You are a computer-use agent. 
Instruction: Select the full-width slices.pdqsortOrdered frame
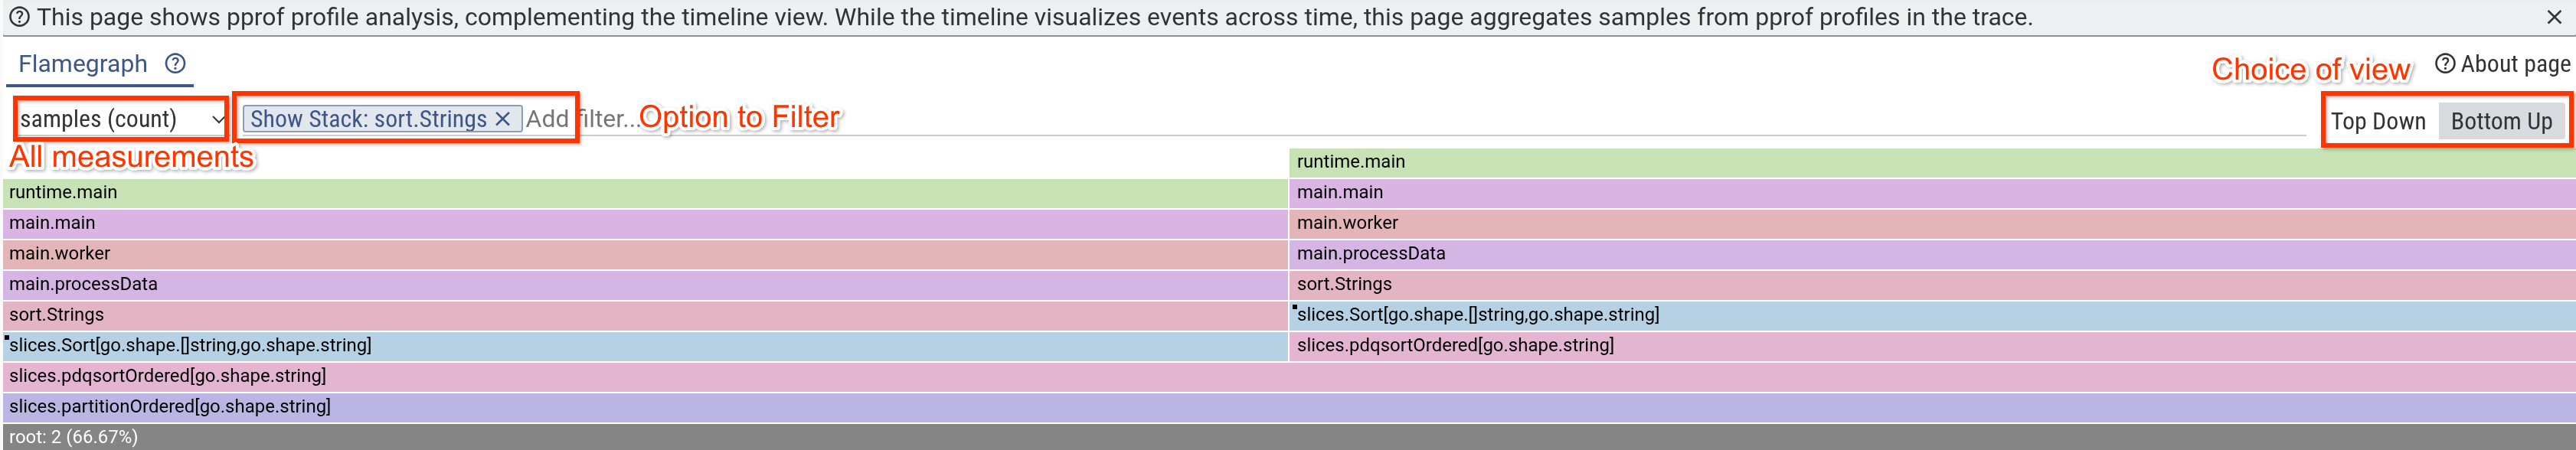pos(1288,376)
